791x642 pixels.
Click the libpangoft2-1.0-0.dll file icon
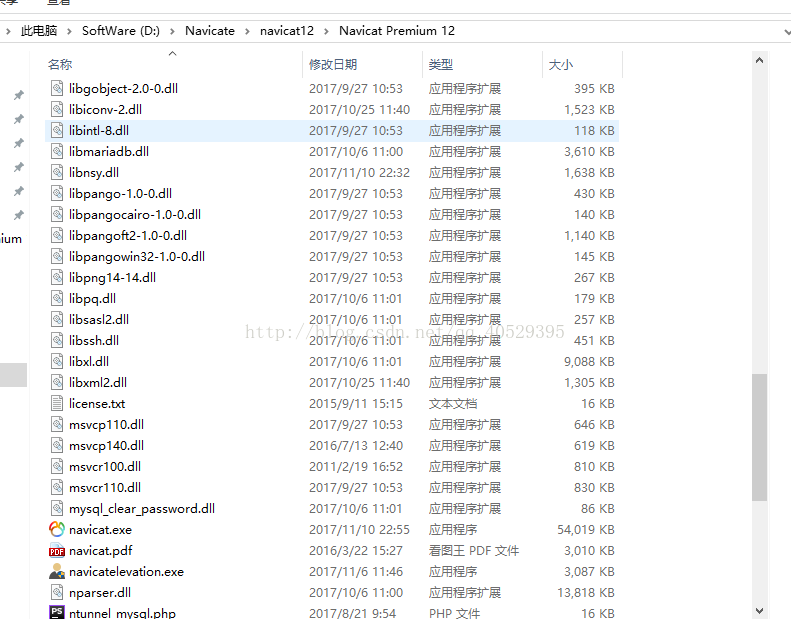[x=57, y=236]
